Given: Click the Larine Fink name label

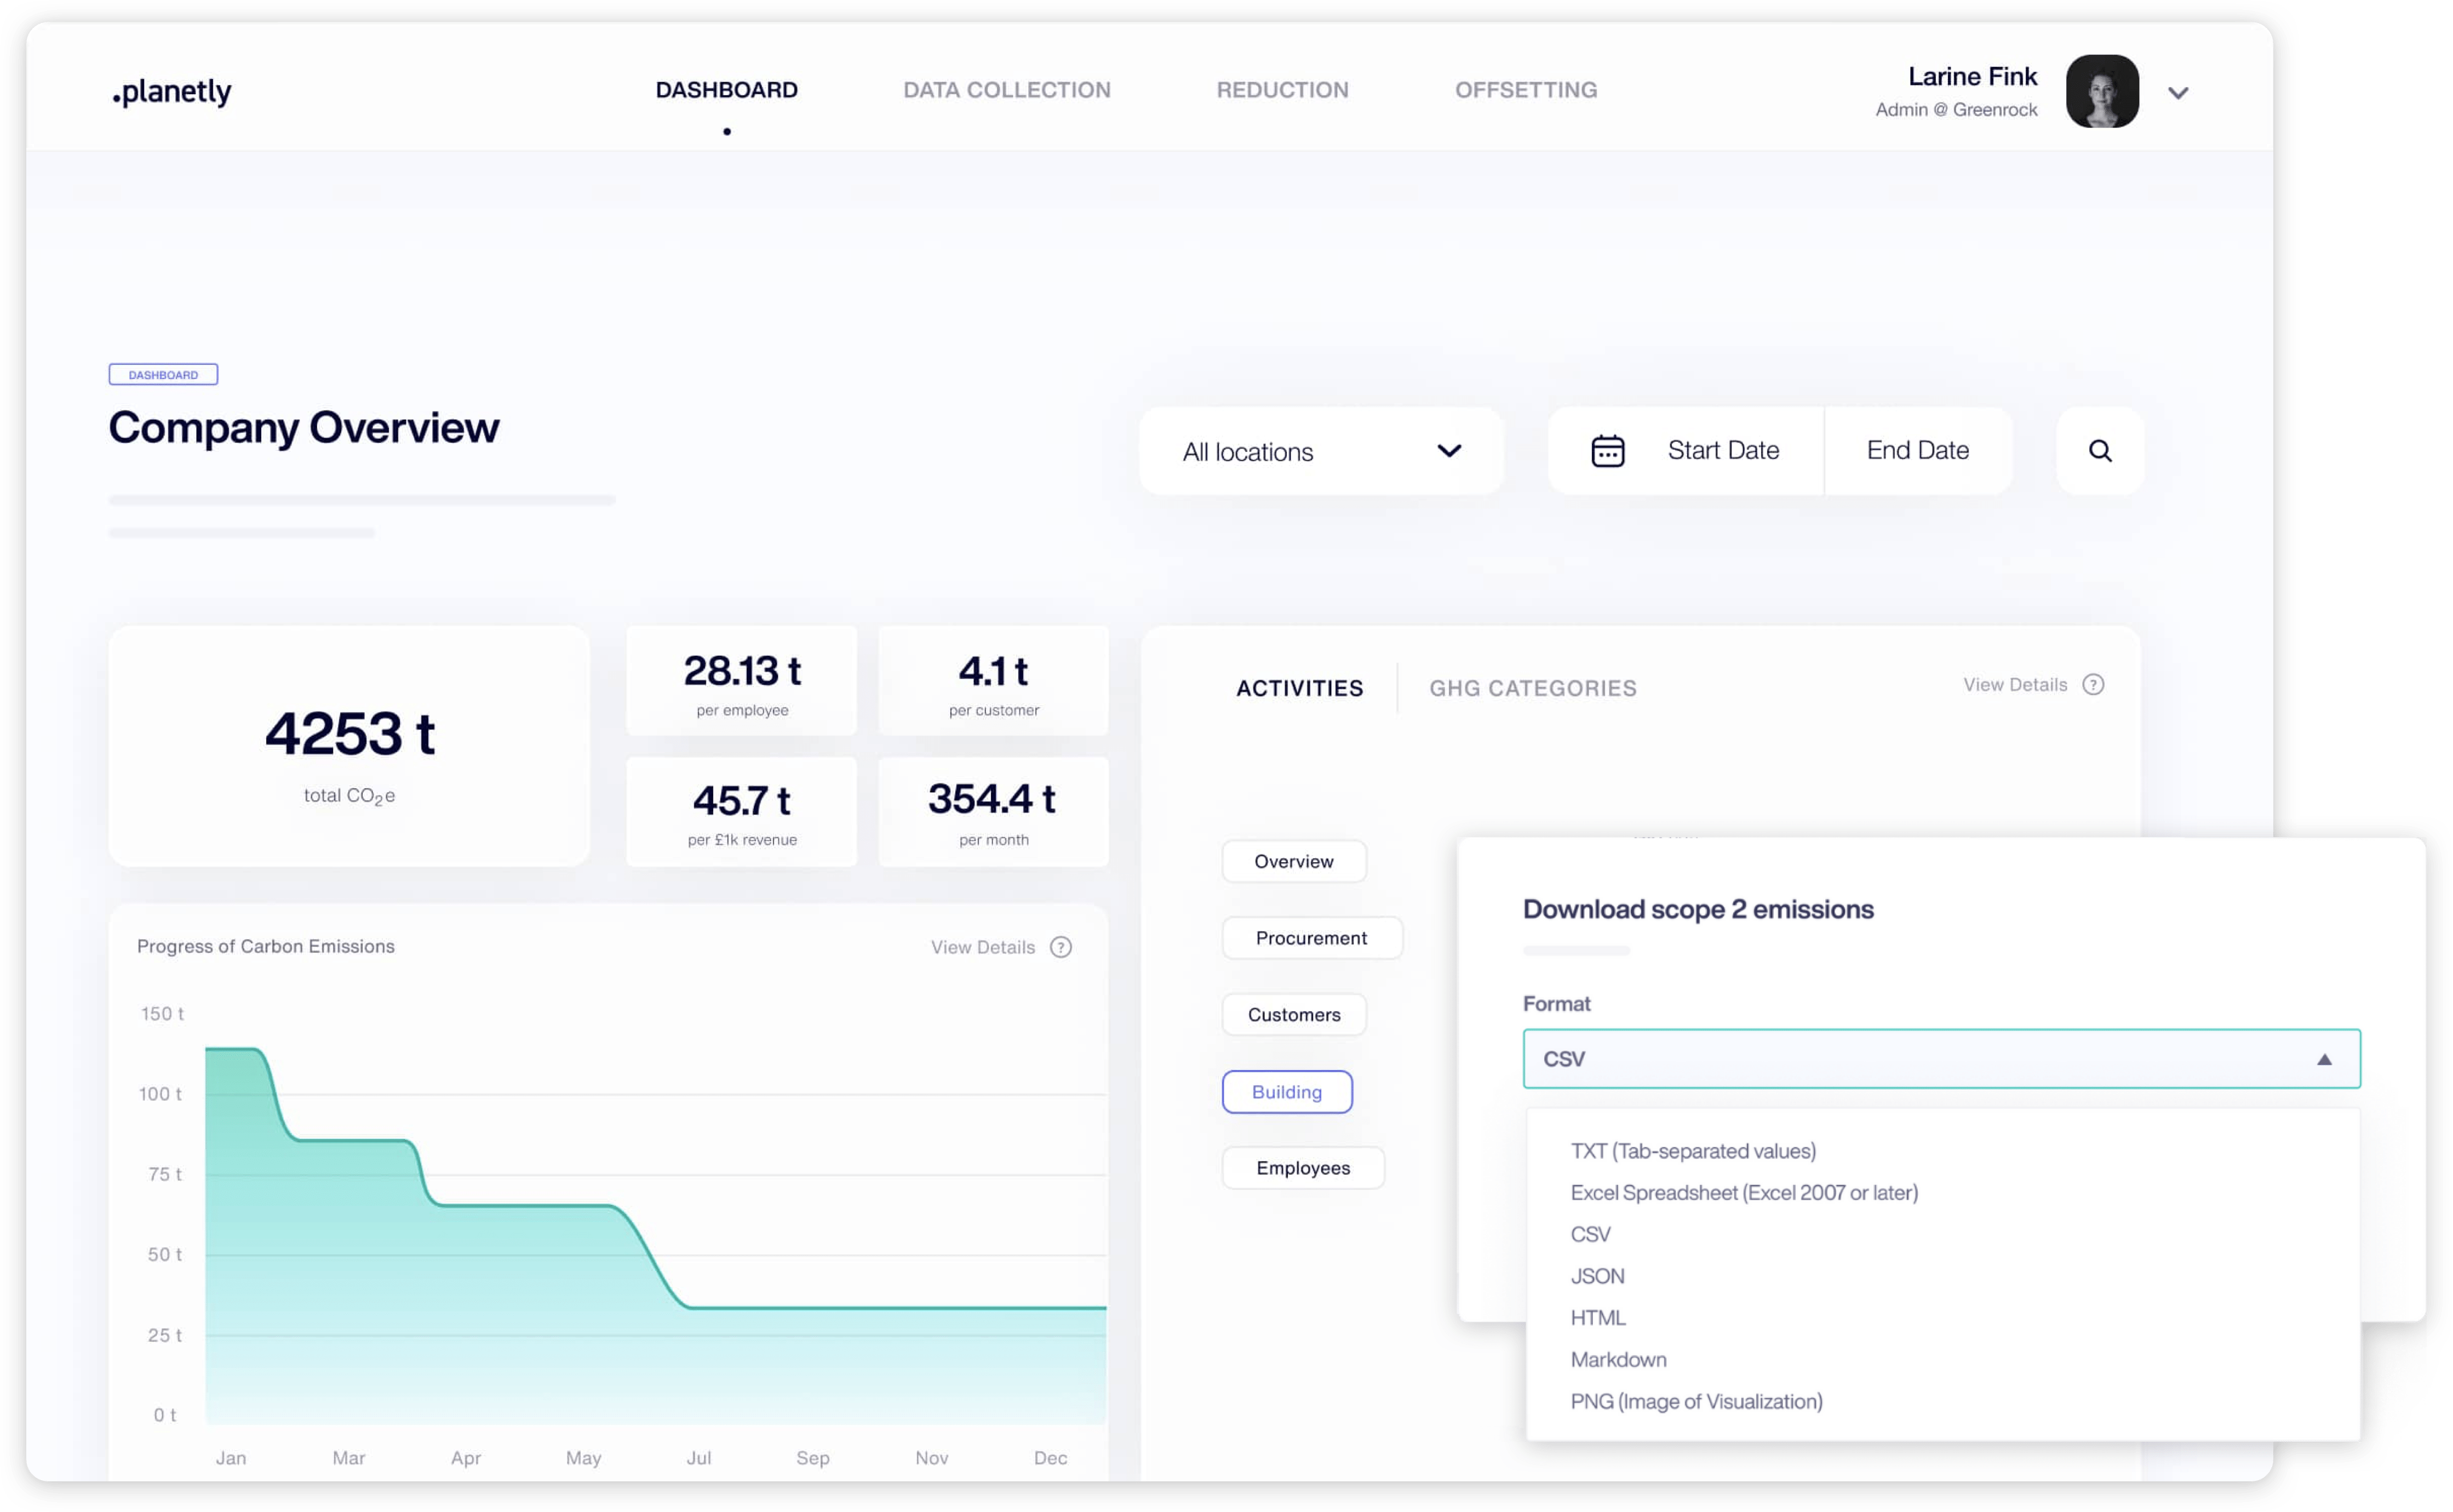Looking at the screenshot, I should 1972,76.
